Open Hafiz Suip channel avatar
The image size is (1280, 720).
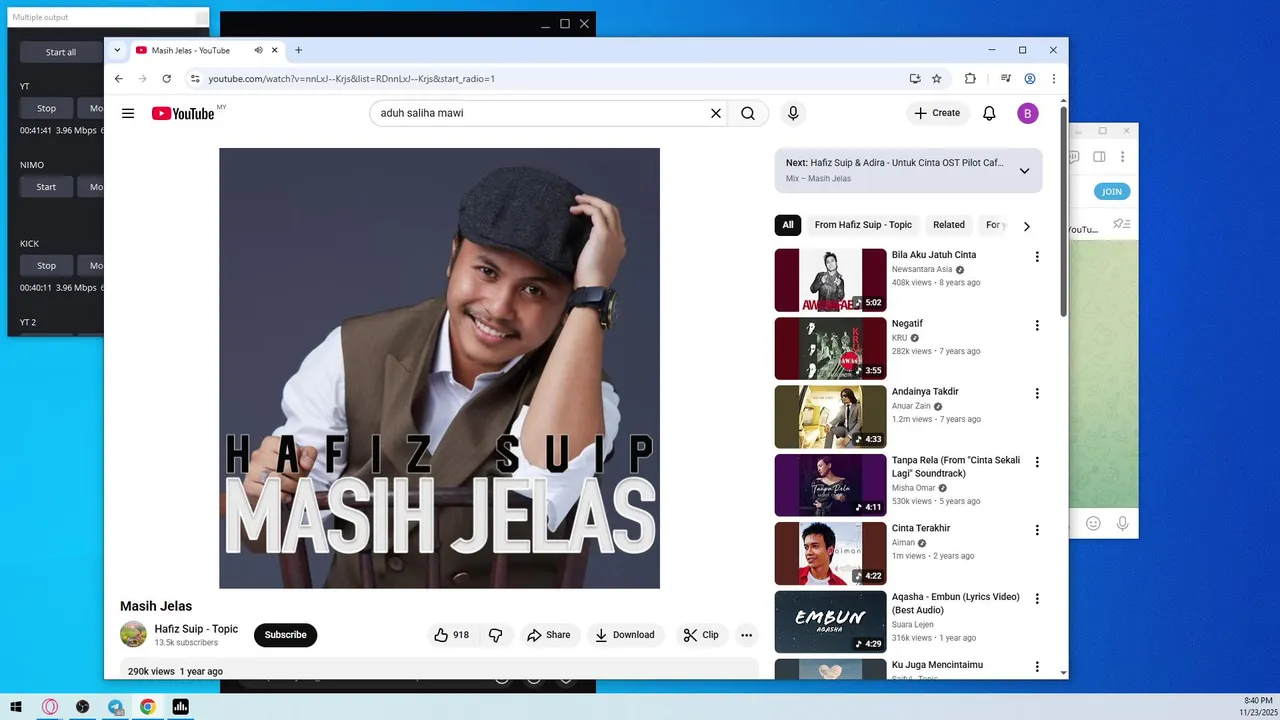[x=133, y=634]
